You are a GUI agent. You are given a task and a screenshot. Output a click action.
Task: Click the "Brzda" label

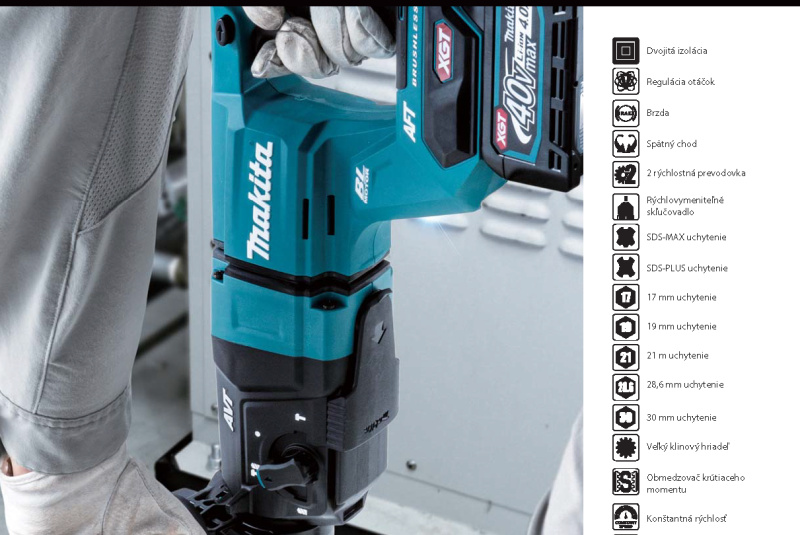click(658, 113)
